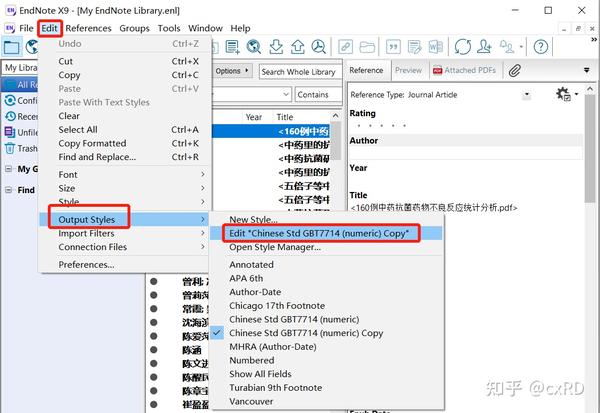The image size is (600, 413).
Task: Switch to the Attached PDFs tab
Action: [464, 70]
